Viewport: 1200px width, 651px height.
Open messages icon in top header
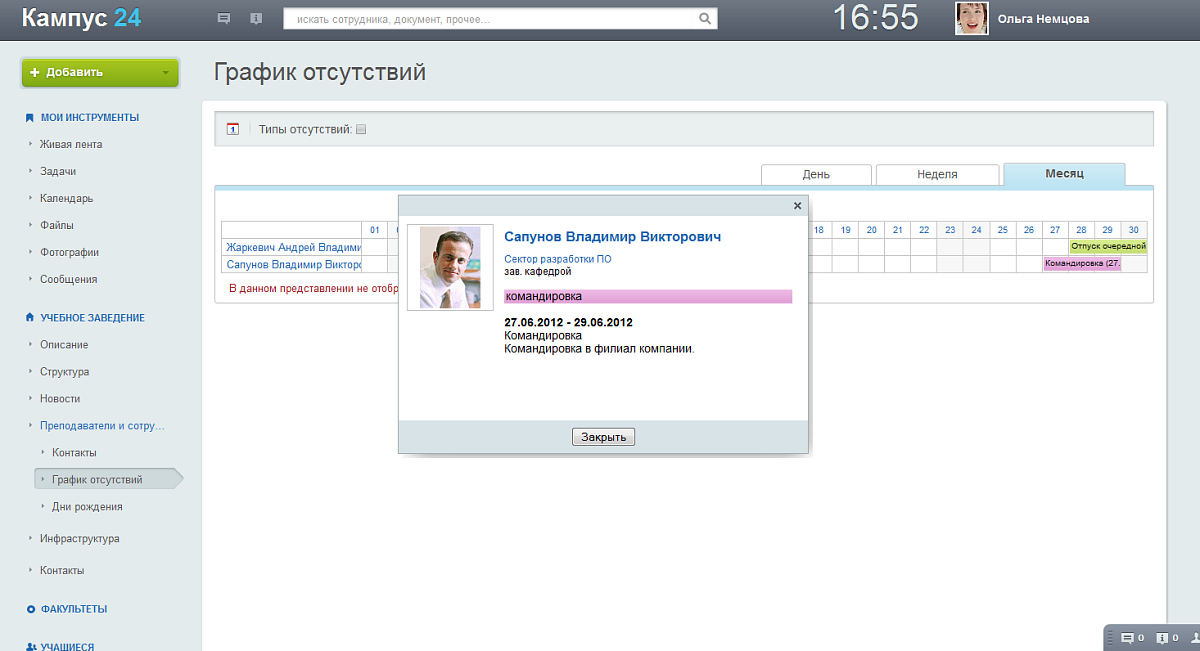tap(224, 18)
